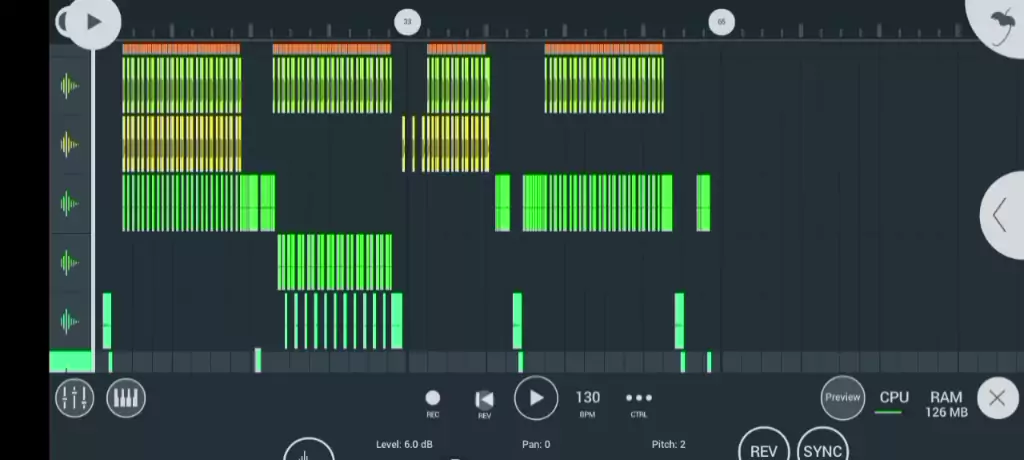The width and height of the screenshot is (1024, 460).
Task: Tap the FL Studio fruit logo
Action: click(x=1000, y=22)
